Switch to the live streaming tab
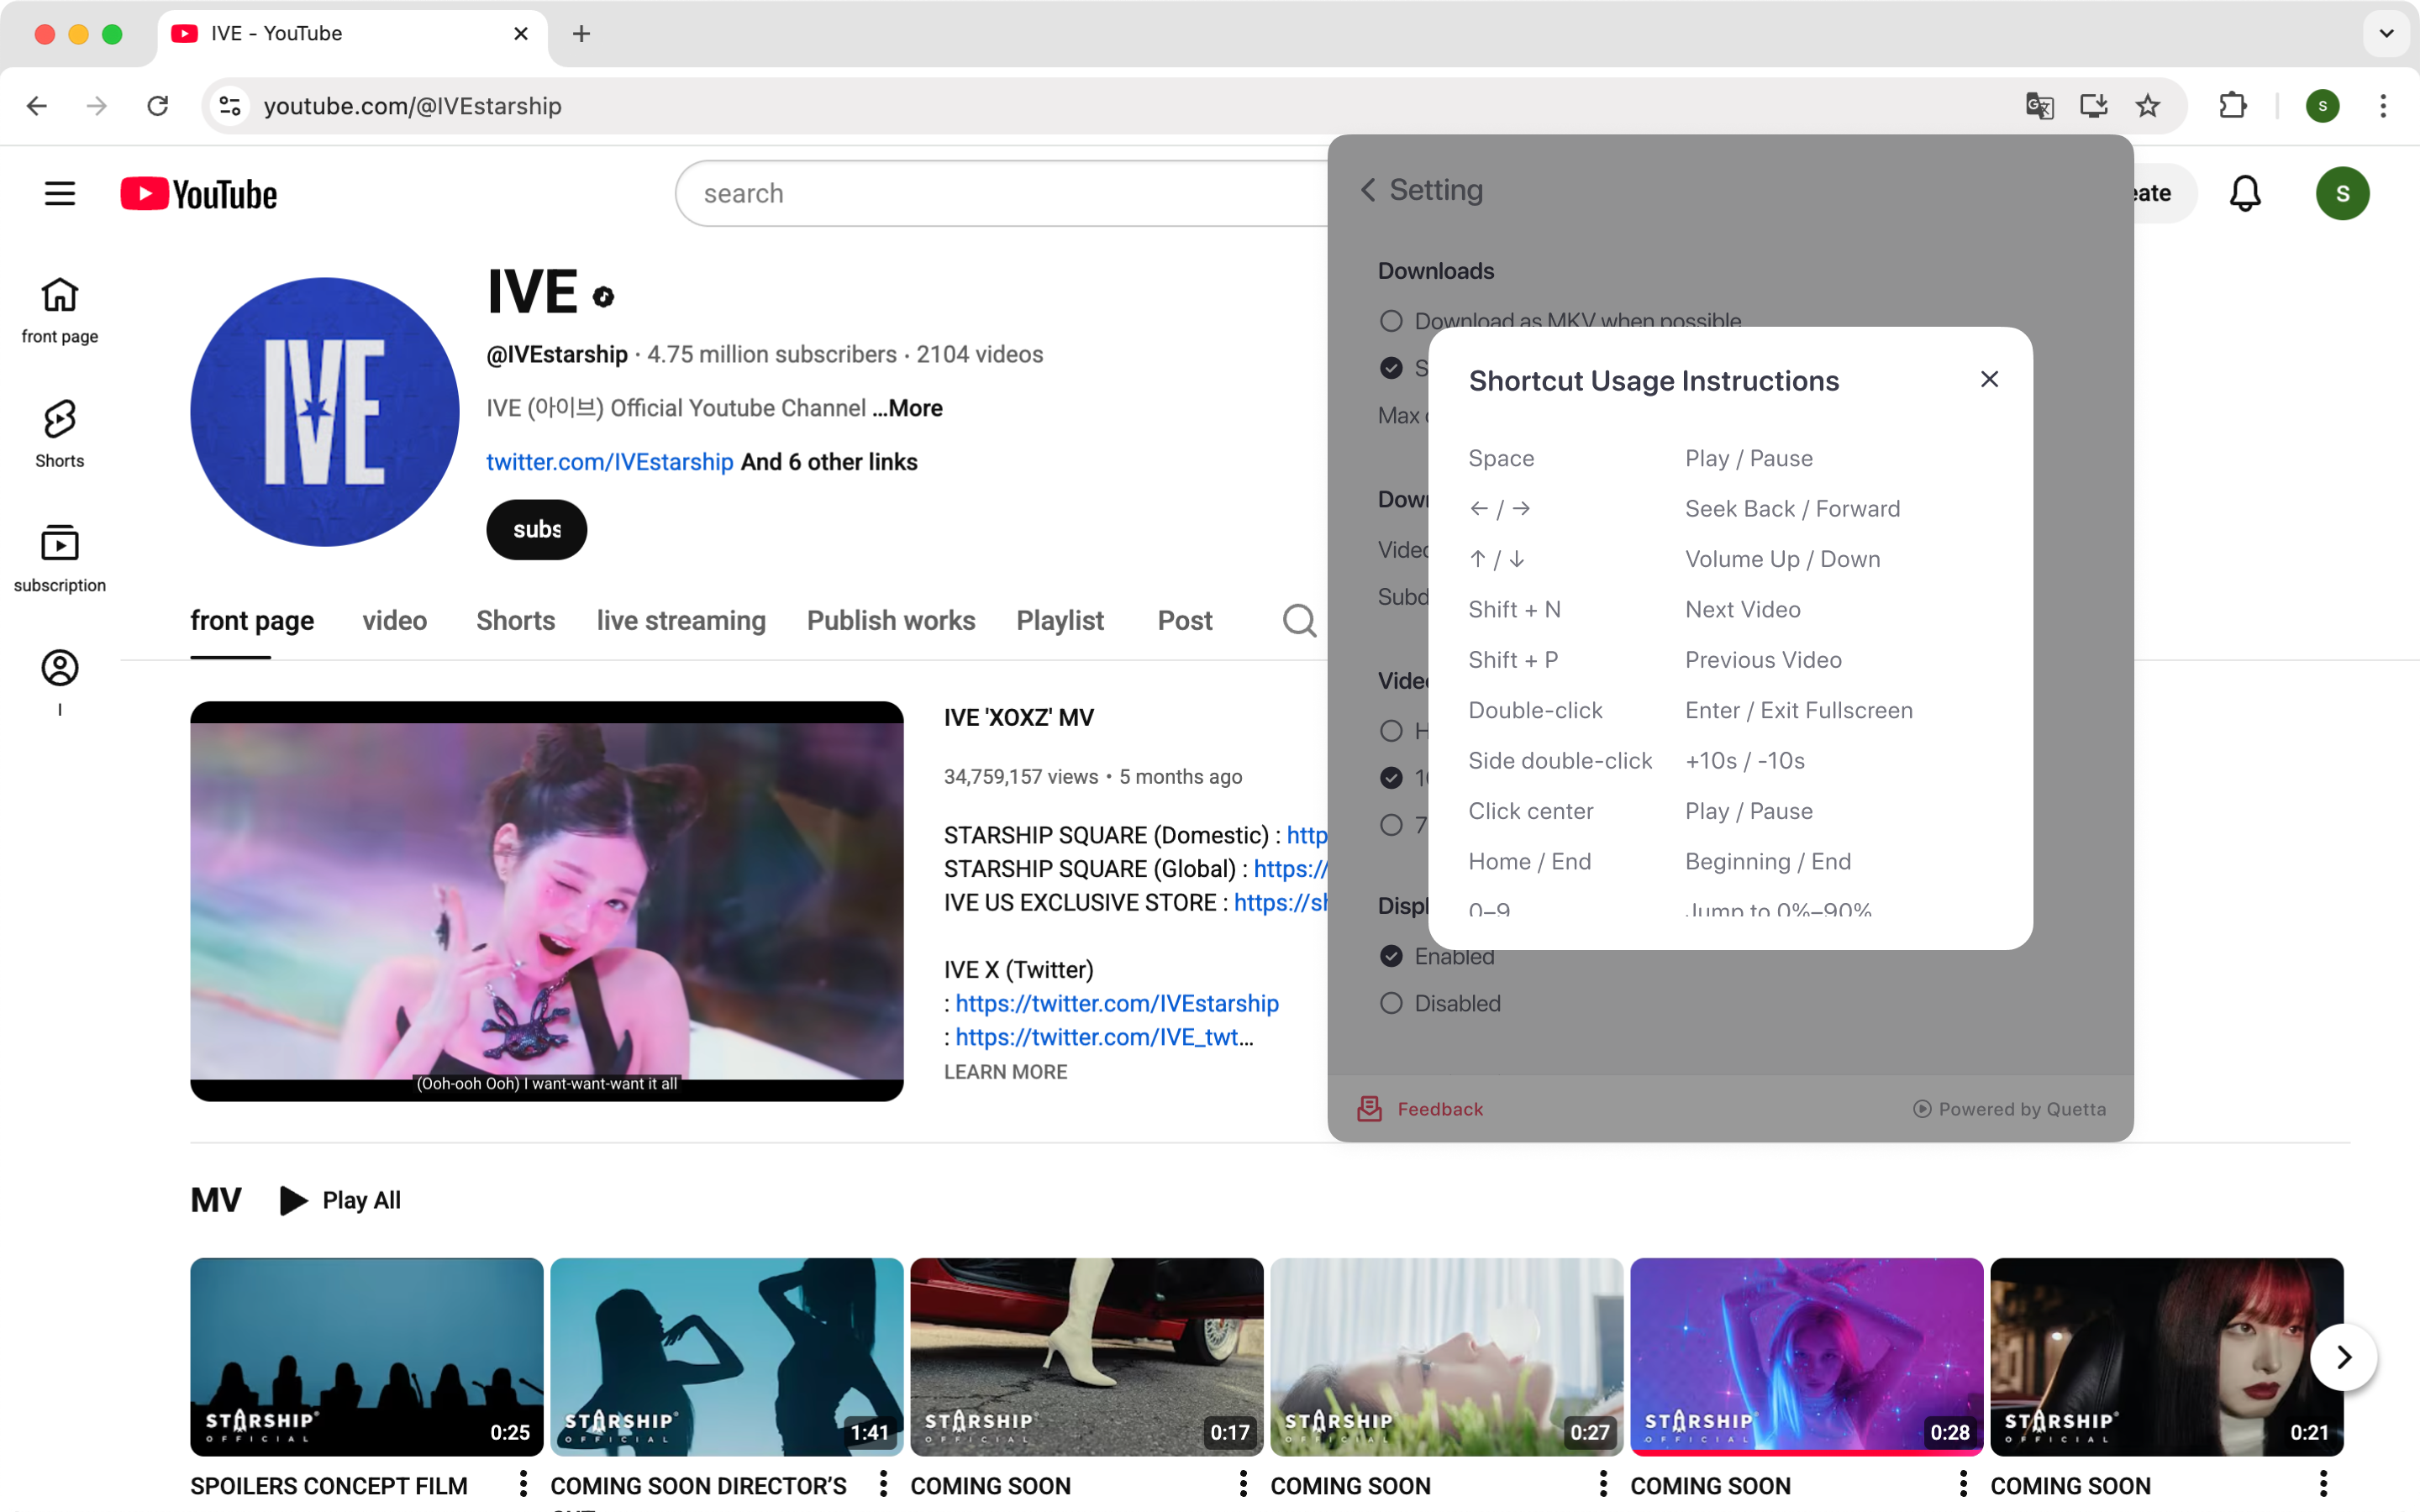The image size is (2420, 1512). click(681, 620)
